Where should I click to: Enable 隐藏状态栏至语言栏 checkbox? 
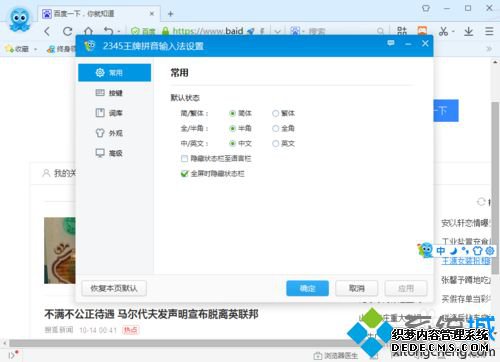tap(184, 159)
